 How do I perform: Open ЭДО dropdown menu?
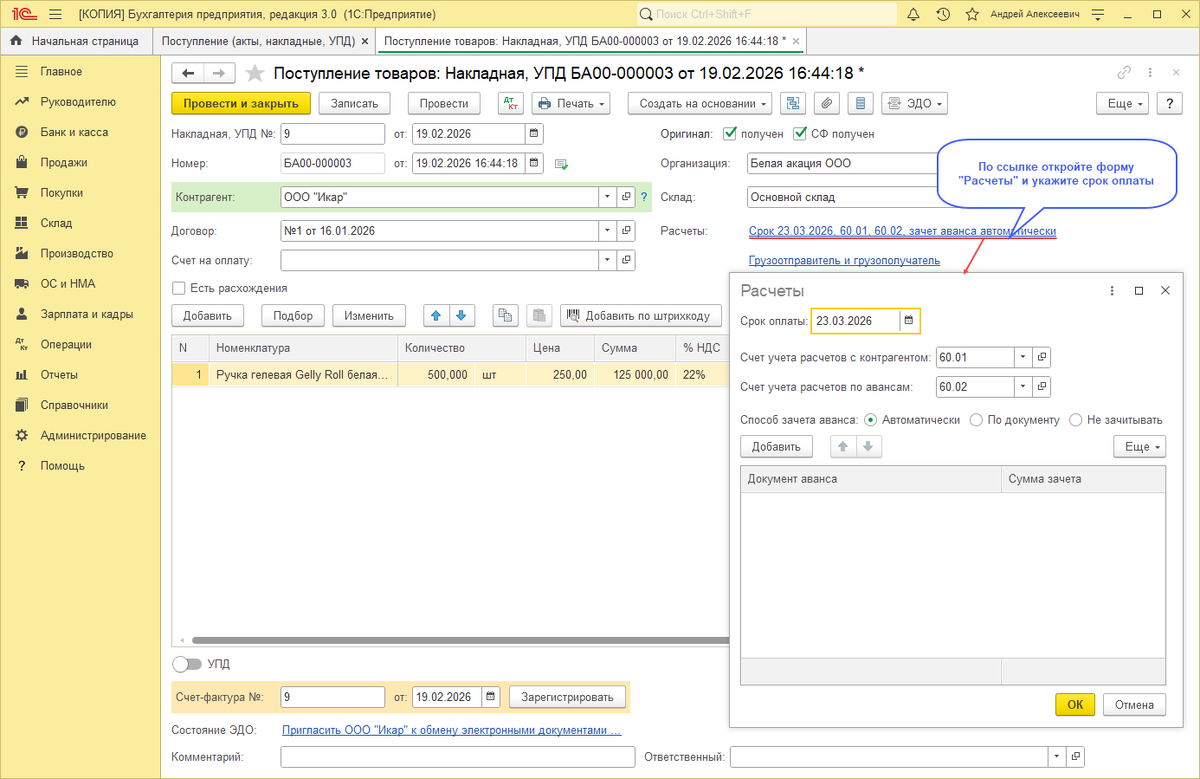pos(915,103)
